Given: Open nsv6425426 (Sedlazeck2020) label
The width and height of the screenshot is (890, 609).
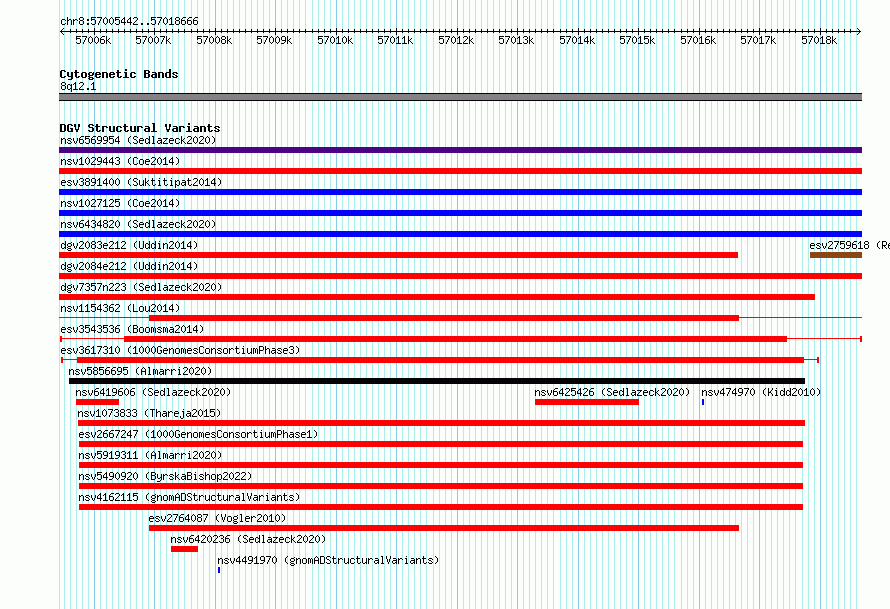Looking at the screenshot, I should pos(612,392).
